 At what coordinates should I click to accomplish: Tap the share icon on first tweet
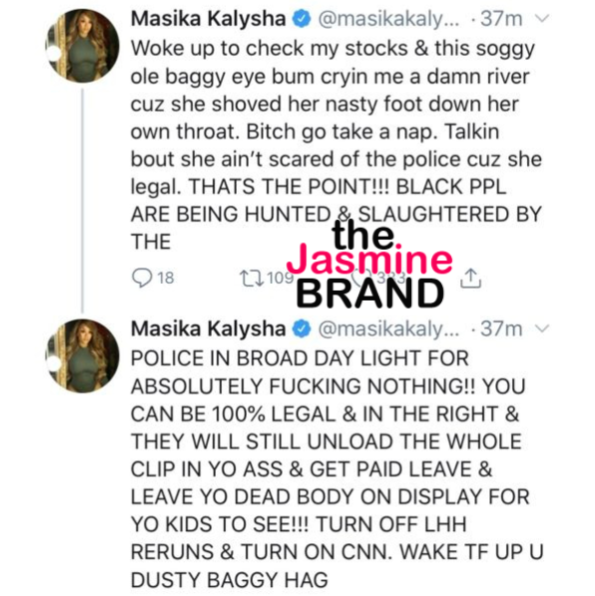coord(471,278)
